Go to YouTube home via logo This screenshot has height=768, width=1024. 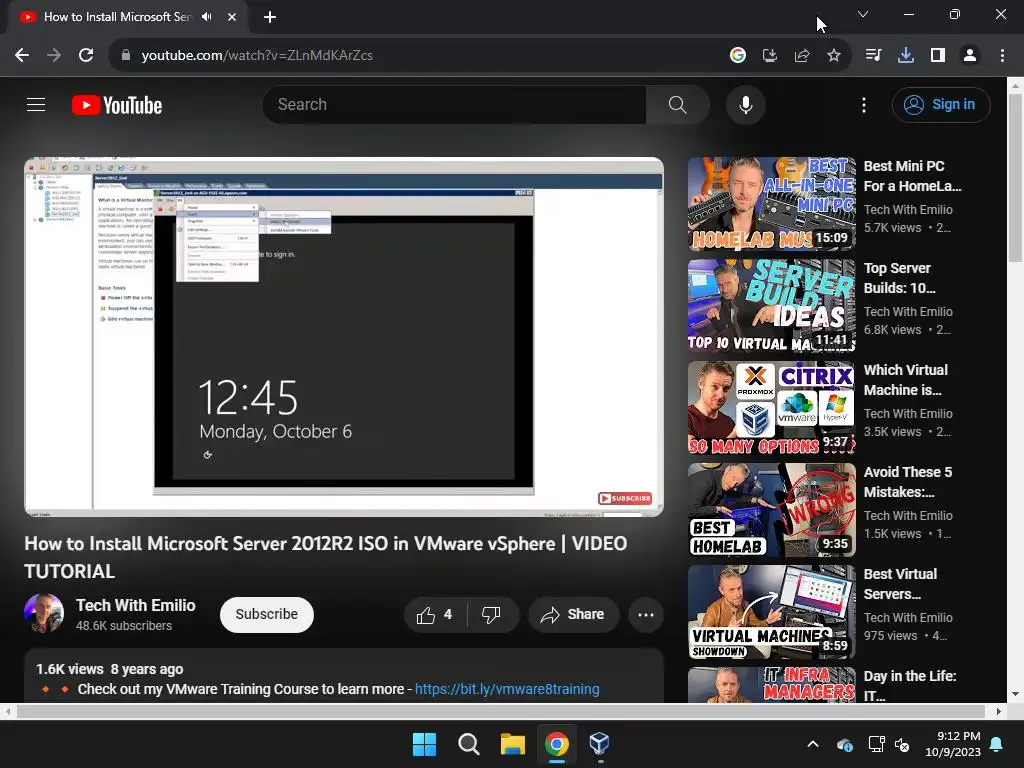[117, 105]
